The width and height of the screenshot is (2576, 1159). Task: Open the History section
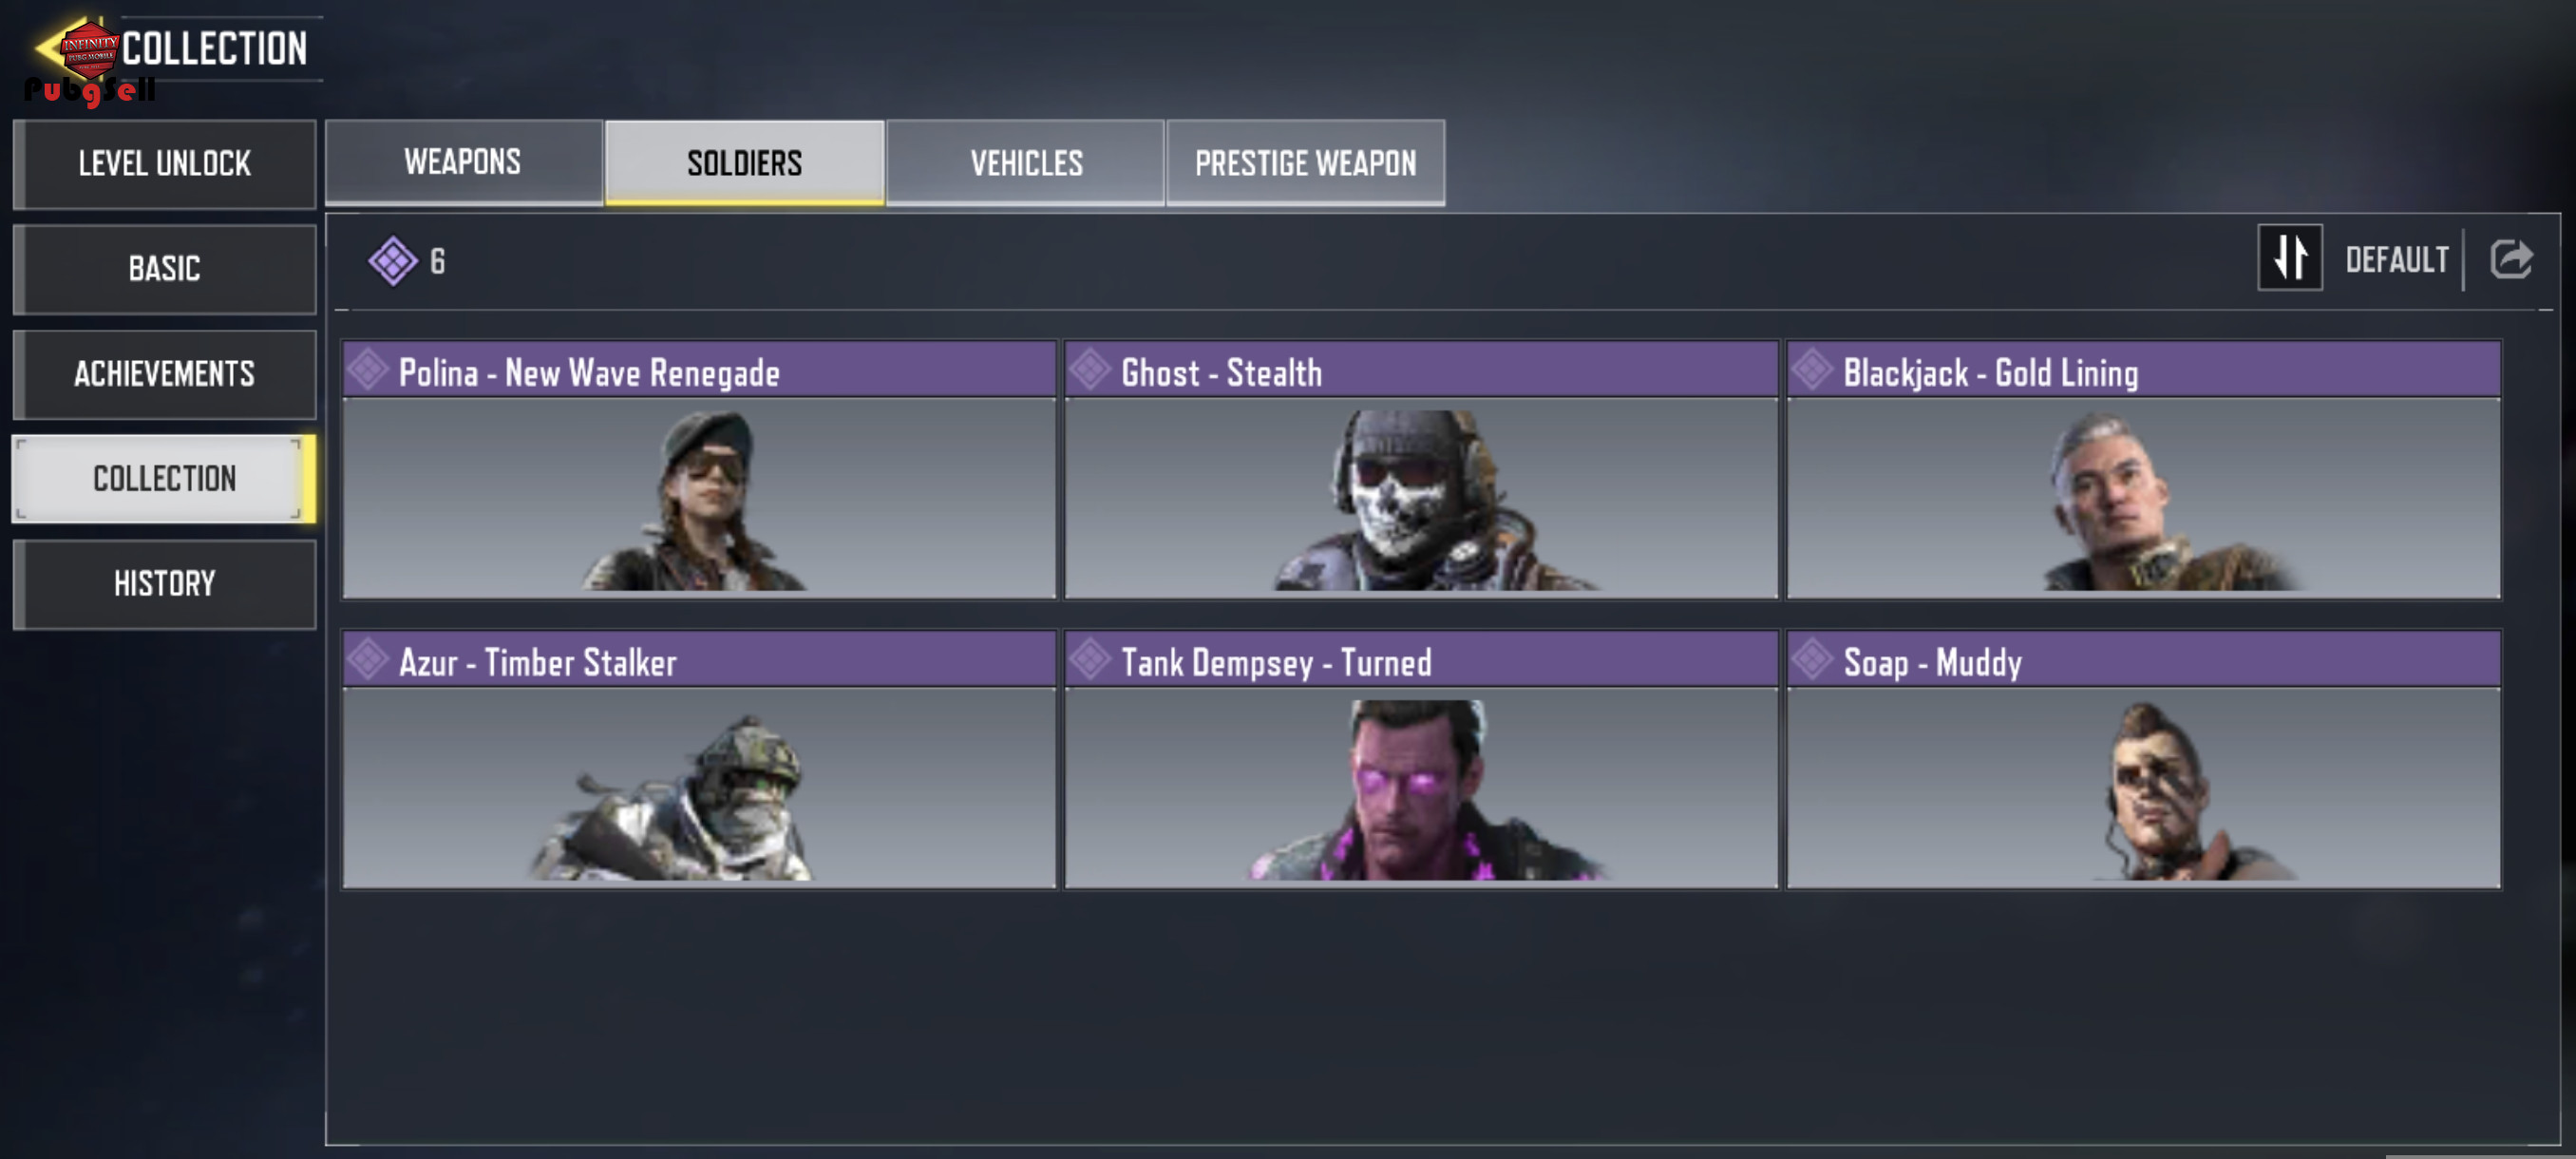[x=165, y=584]
